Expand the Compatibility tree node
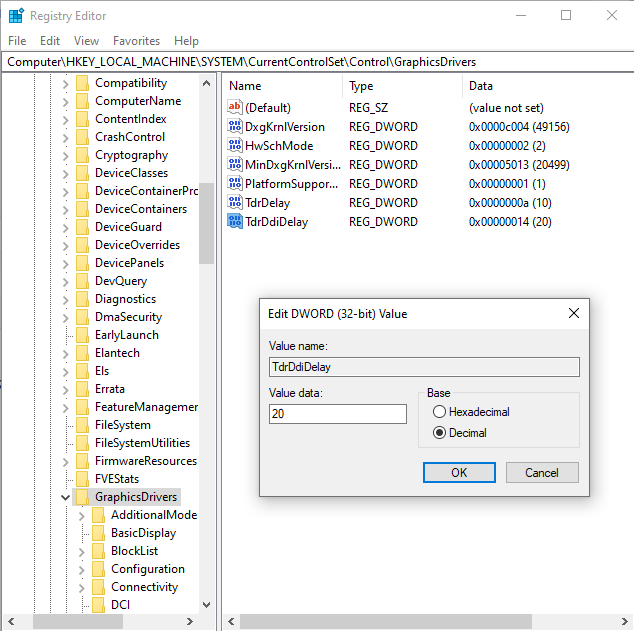Image resolution: width=634 pixels, height=631 pixels. [66, 84]
